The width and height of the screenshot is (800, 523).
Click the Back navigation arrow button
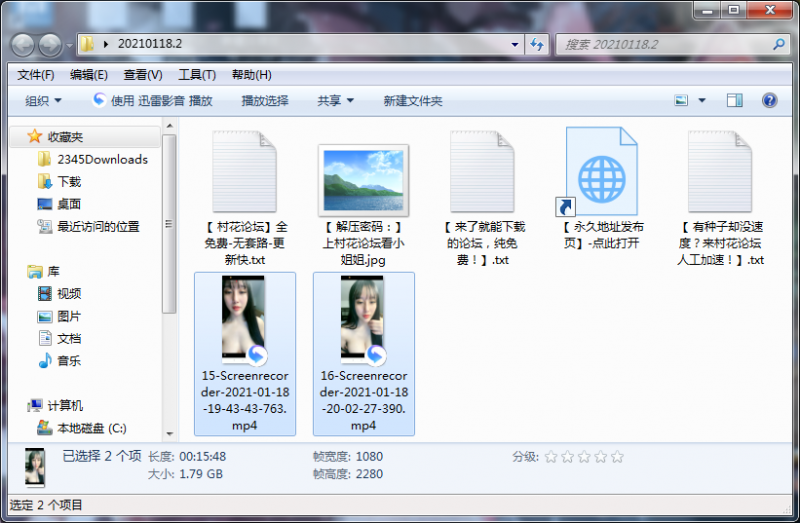(23, 45)
